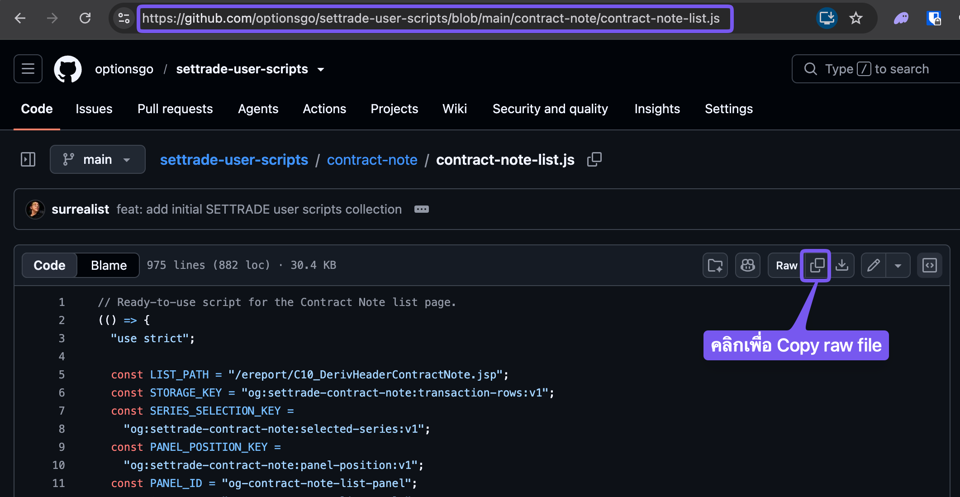Copy raw file contents

pyautogui.click(x=817, y=265)
